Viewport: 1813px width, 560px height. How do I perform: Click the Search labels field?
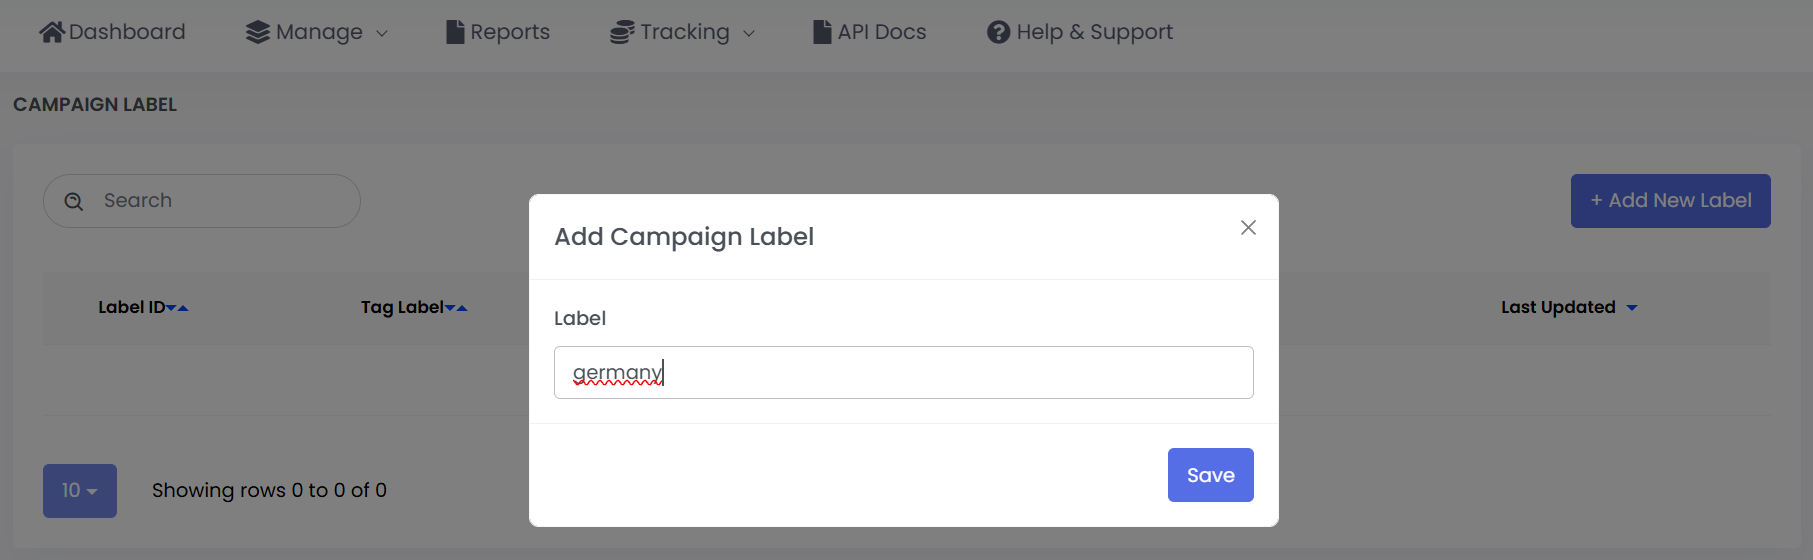pos(220,201)
